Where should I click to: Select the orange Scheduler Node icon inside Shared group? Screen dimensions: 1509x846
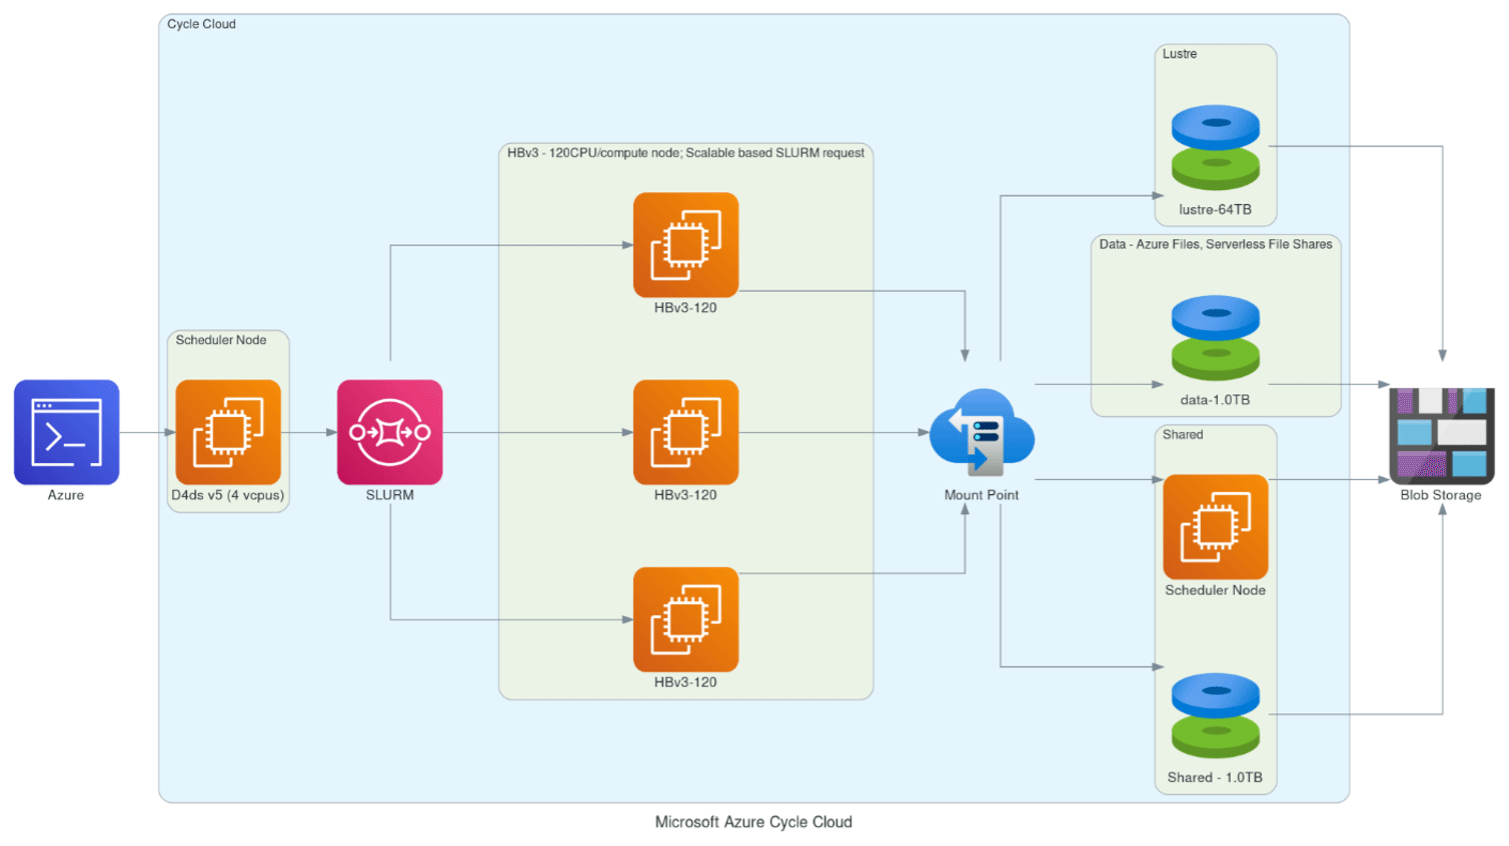pos(1215,527)
